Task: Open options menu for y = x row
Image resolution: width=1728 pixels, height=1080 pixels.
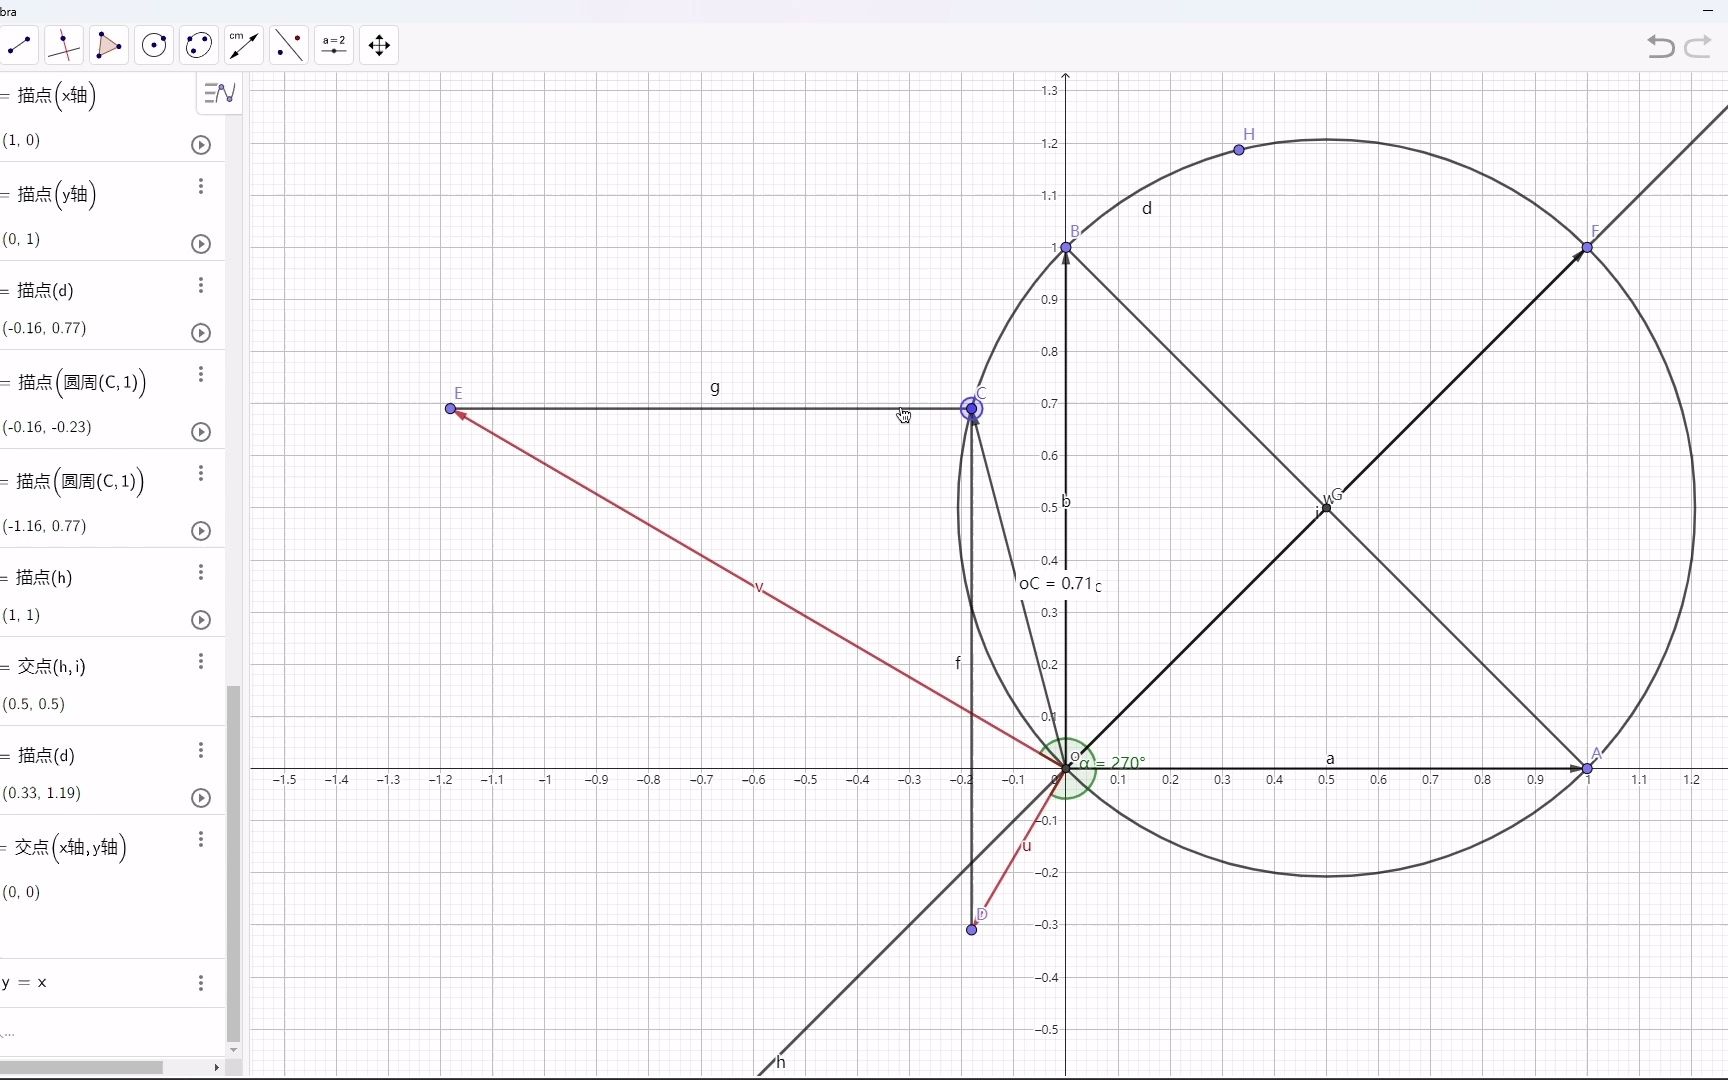Action: tap(201, 983)
